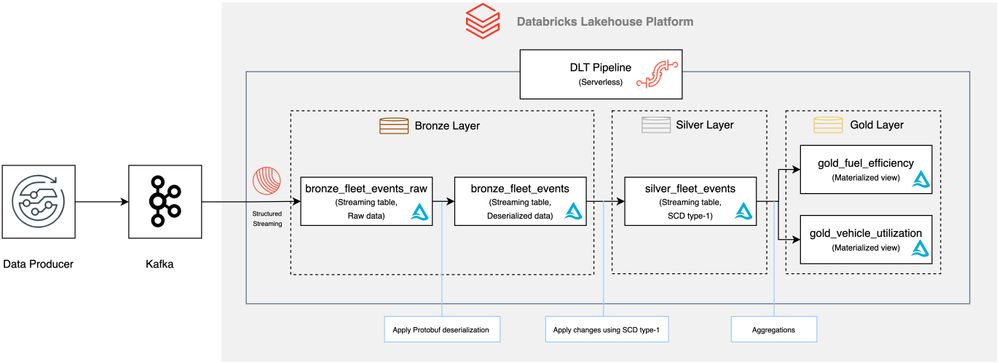Viewport: 999px width, 363px height.
Task: Click the Gold Layer database icon
Action: [x=827, y=125]
